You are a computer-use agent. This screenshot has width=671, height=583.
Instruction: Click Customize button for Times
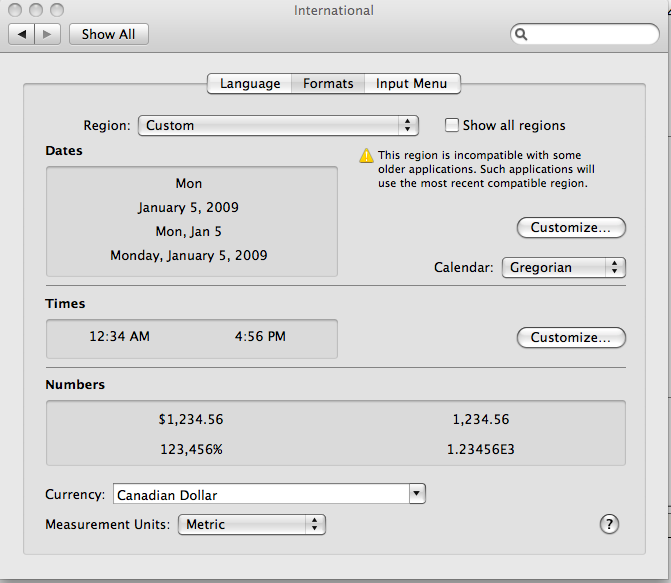pyautogui.click(x=571, y=337)
